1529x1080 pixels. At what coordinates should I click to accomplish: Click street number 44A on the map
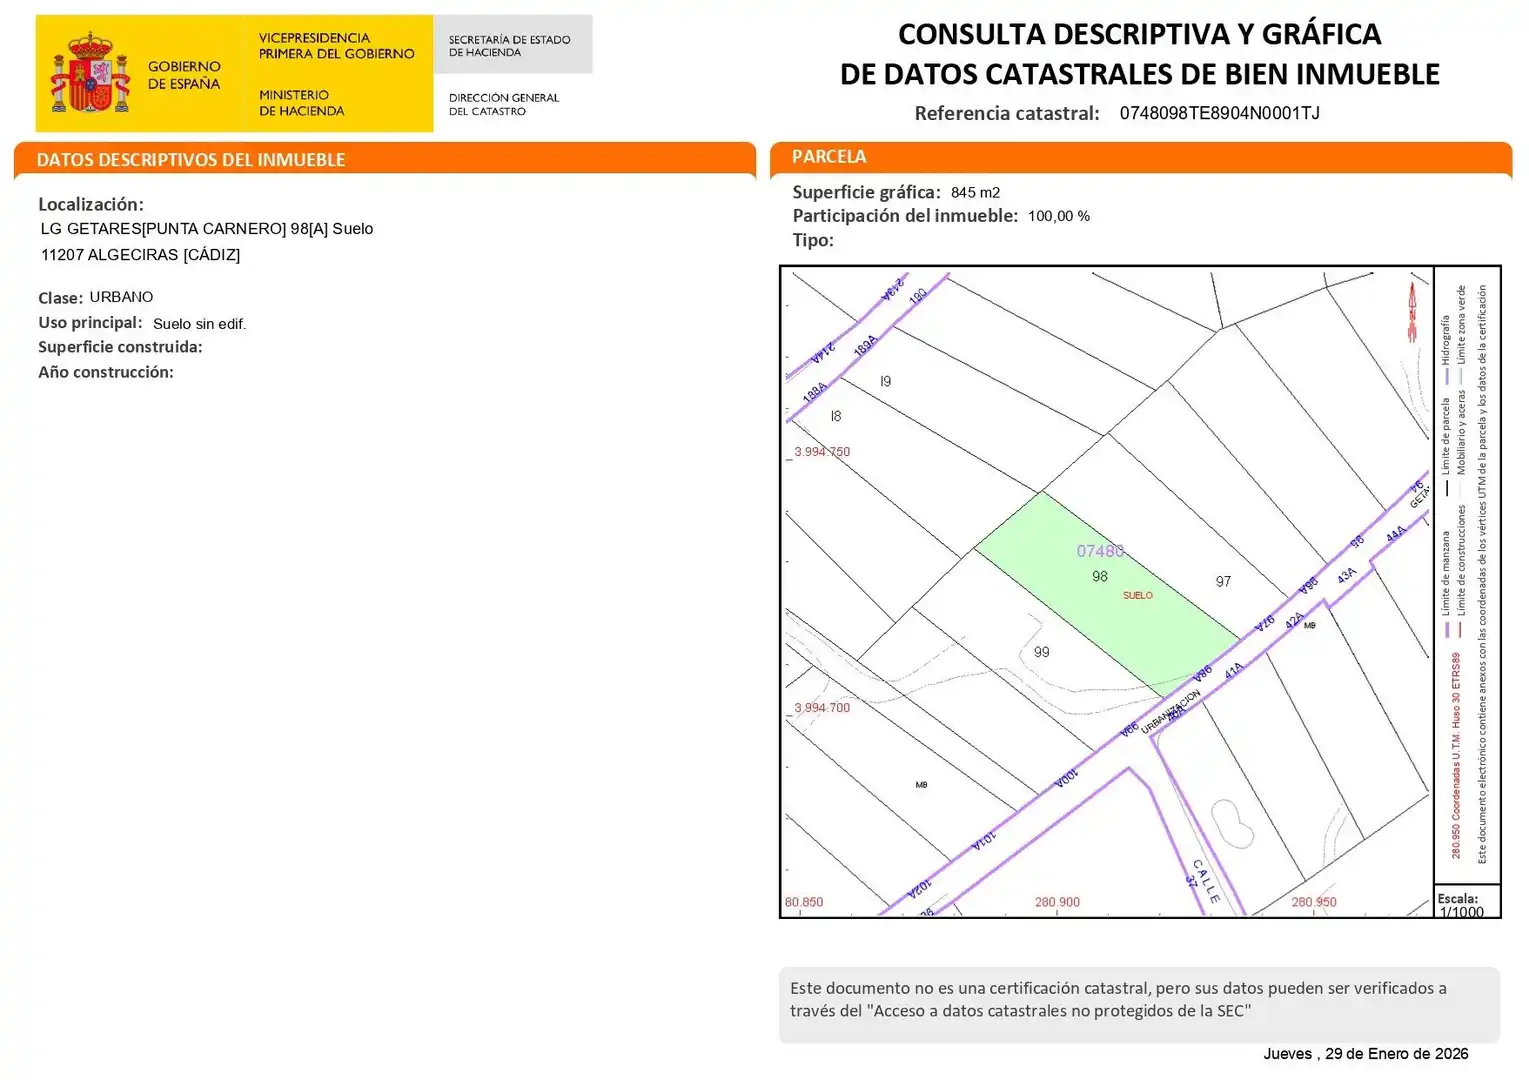click(x=1395, y=534)
